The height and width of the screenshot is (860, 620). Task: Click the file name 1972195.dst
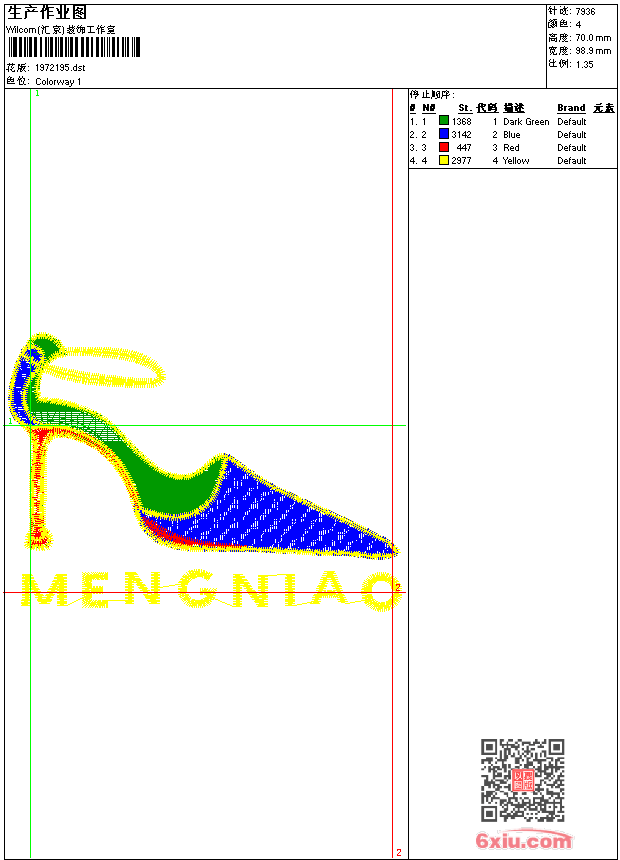click(60, 68)
